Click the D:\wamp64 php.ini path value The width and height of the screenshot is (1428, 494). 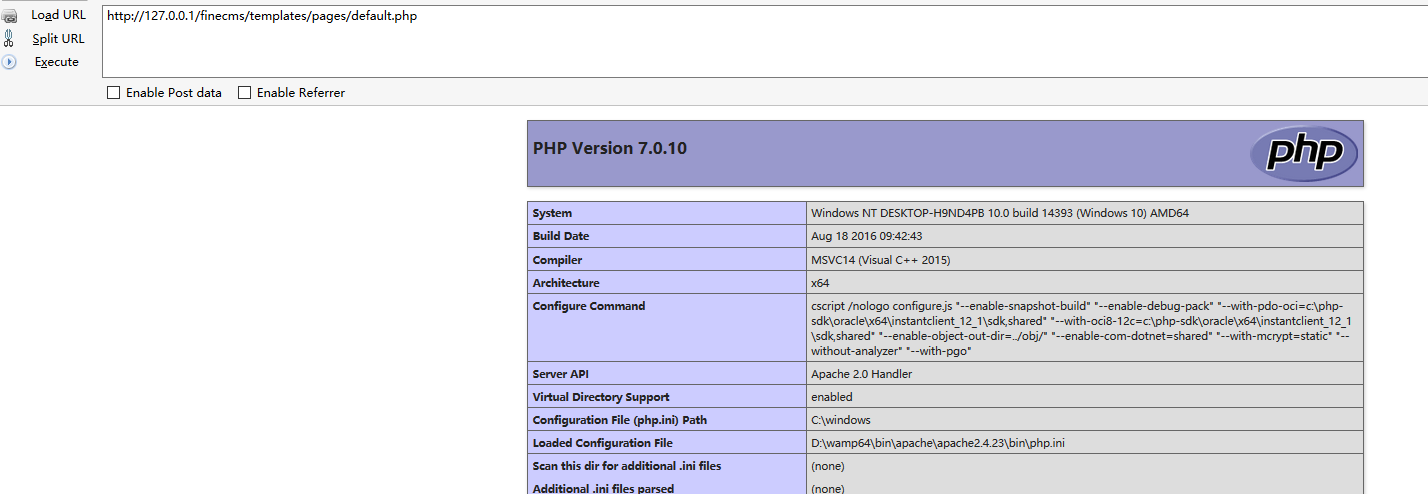(938, 443)
